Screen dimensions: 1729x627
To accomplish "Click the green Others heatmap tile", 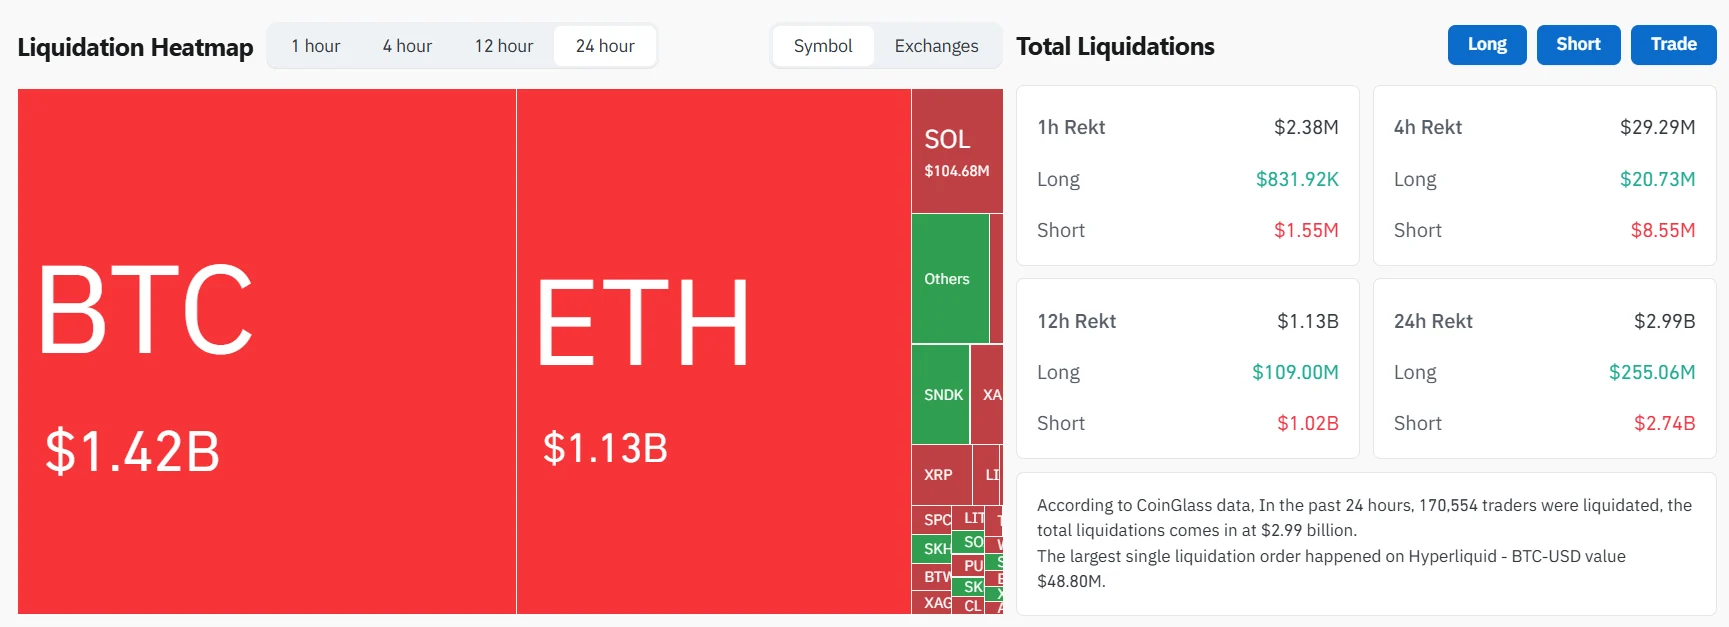I will [950, 279].
